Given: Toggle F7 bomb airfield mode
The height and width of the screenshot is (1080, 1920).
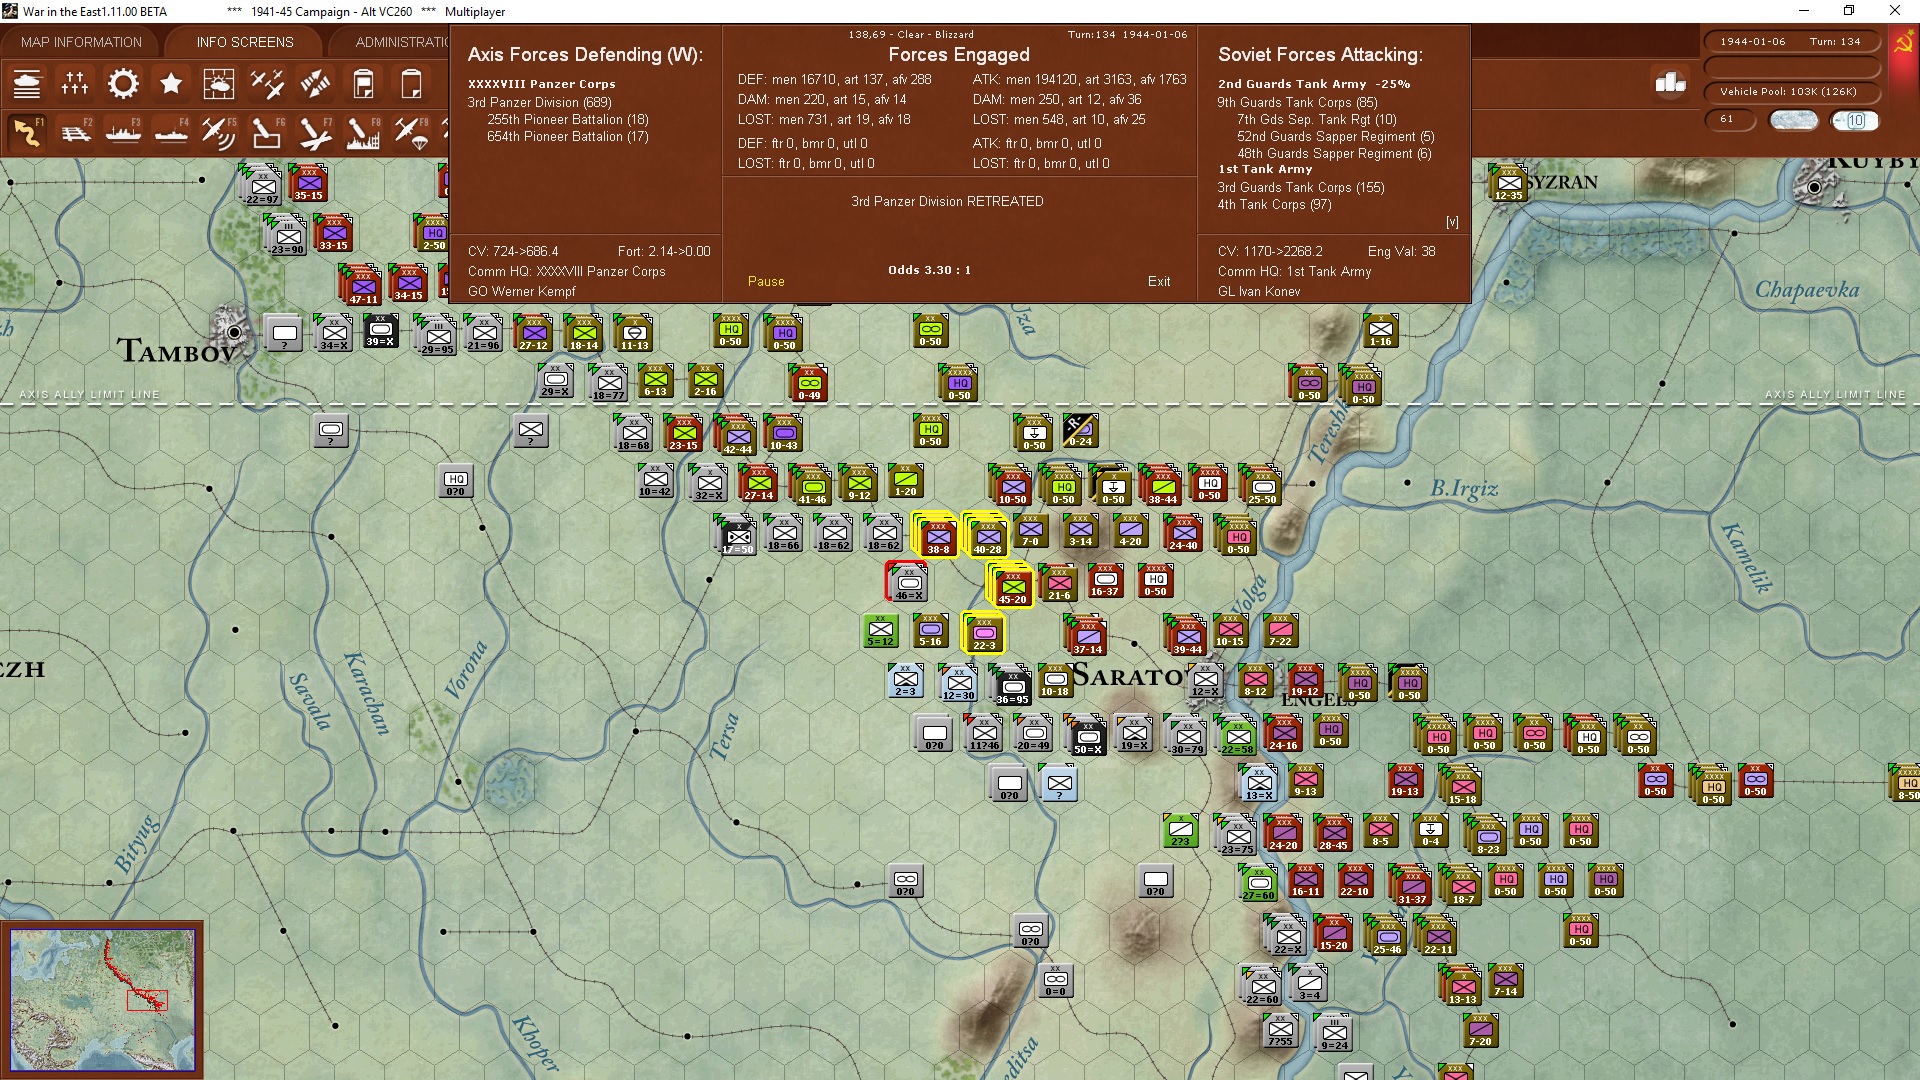Looking at the screenshot, I should tap(315, 132).
